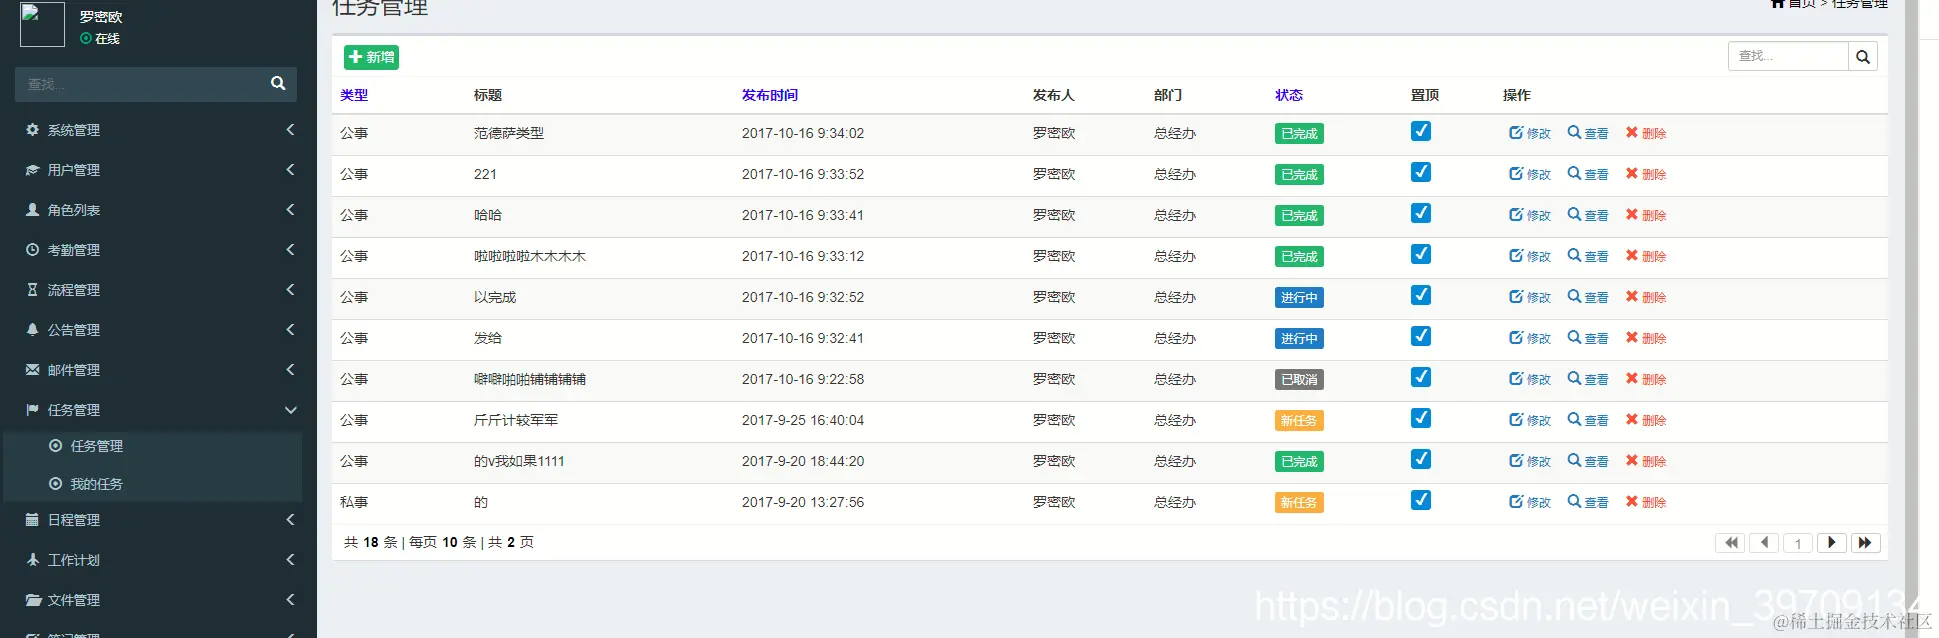Delete the 的v我如果1111 task

click(x=1646, y=461)
